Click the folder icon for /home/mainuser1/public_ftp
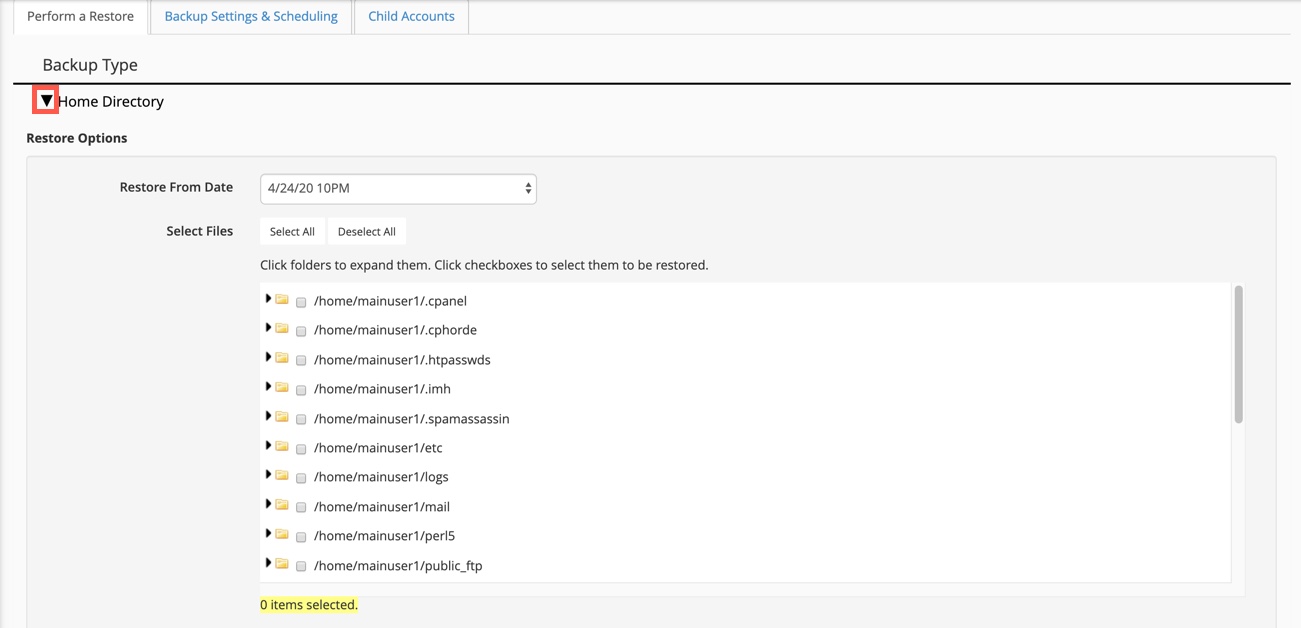The width and height of the screenshot is (1301, 628). pyautogui.click(x=282, y=564)
